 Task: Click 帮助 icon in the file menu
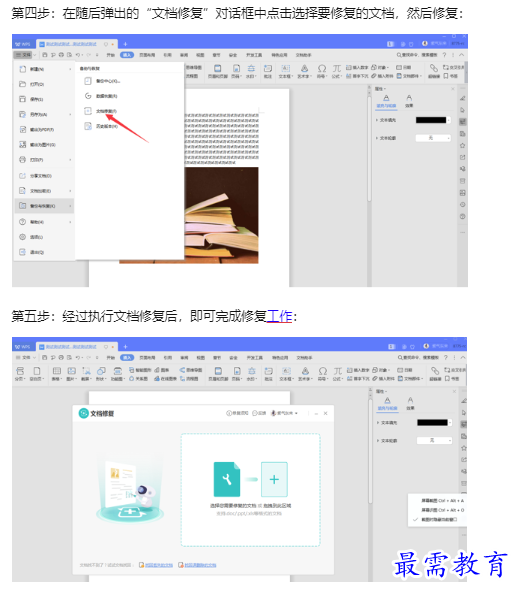click(x=23, y=222)
